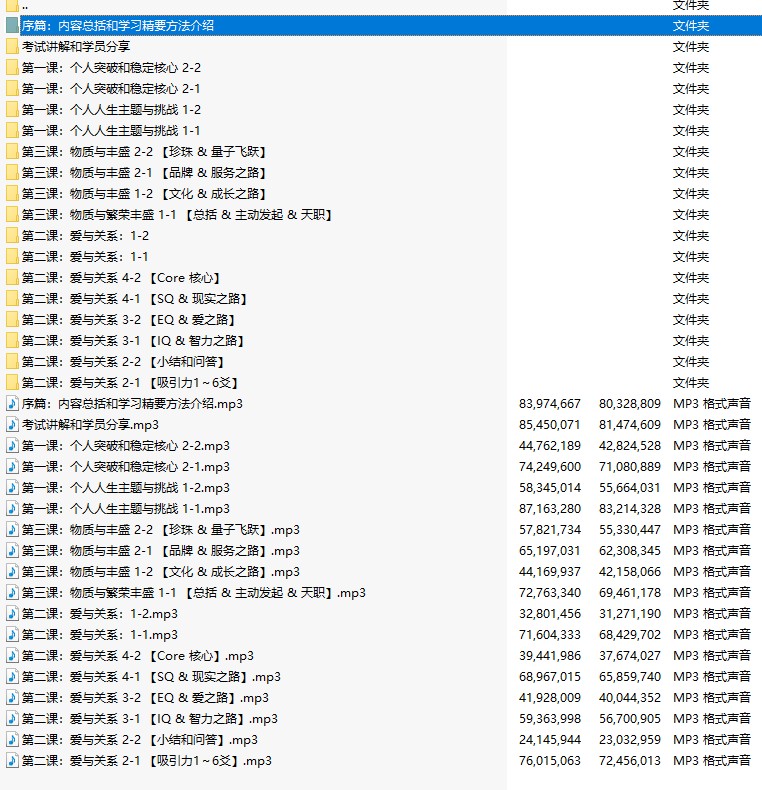Click MP3 icon of 第二课：爱与关系：1-1.mp3
Viewport: 762px width, 790px height.
(x=12, y=635)
